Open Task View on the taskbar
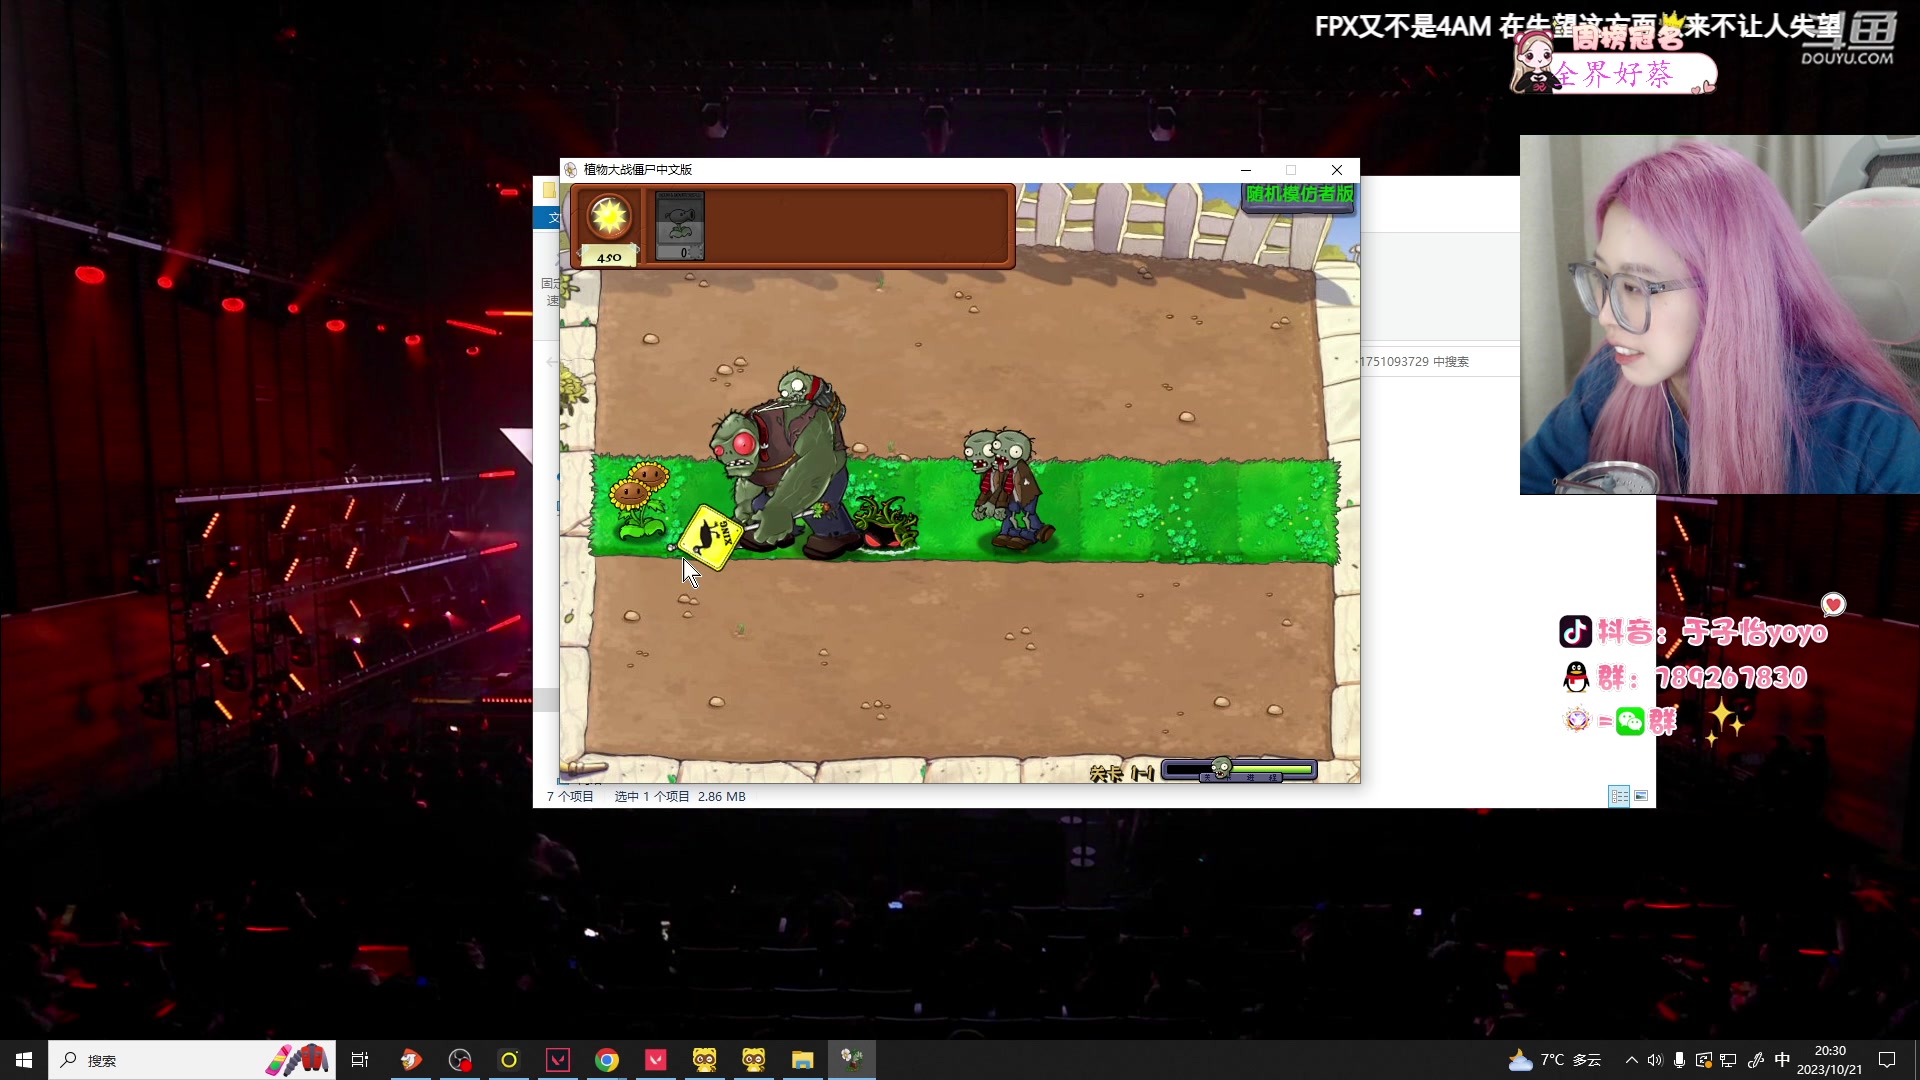The height and width of the screenshot is (1080, 1920). click(x=360, y=1060)
